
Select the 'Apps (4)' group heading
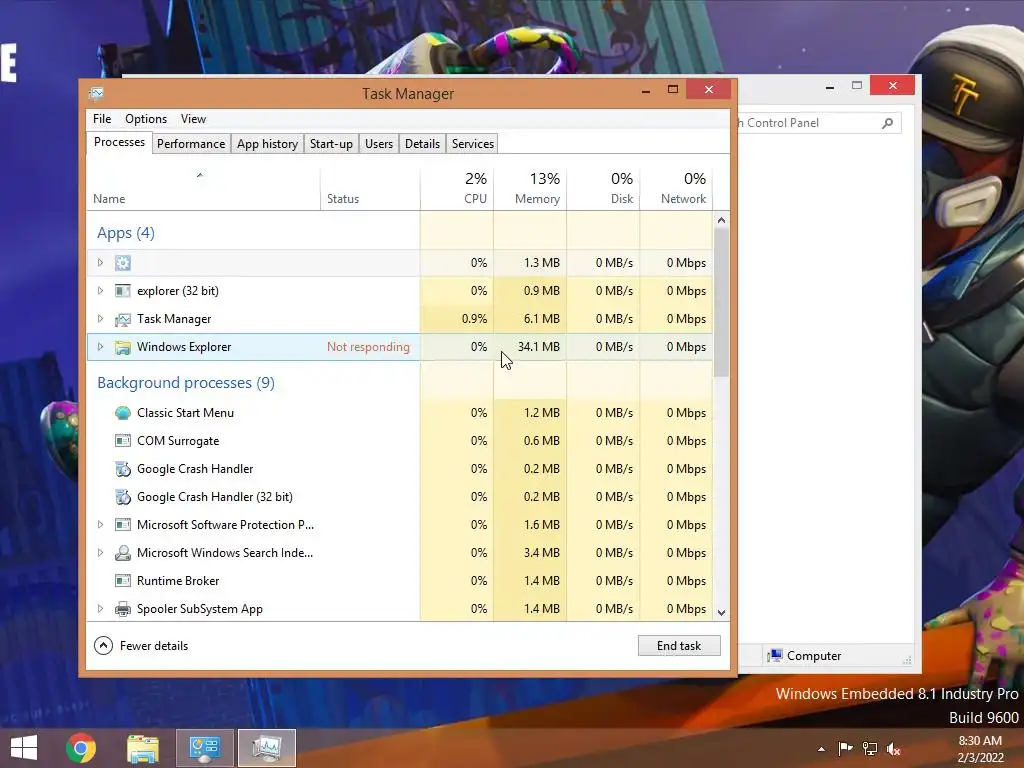pos(126,233)
